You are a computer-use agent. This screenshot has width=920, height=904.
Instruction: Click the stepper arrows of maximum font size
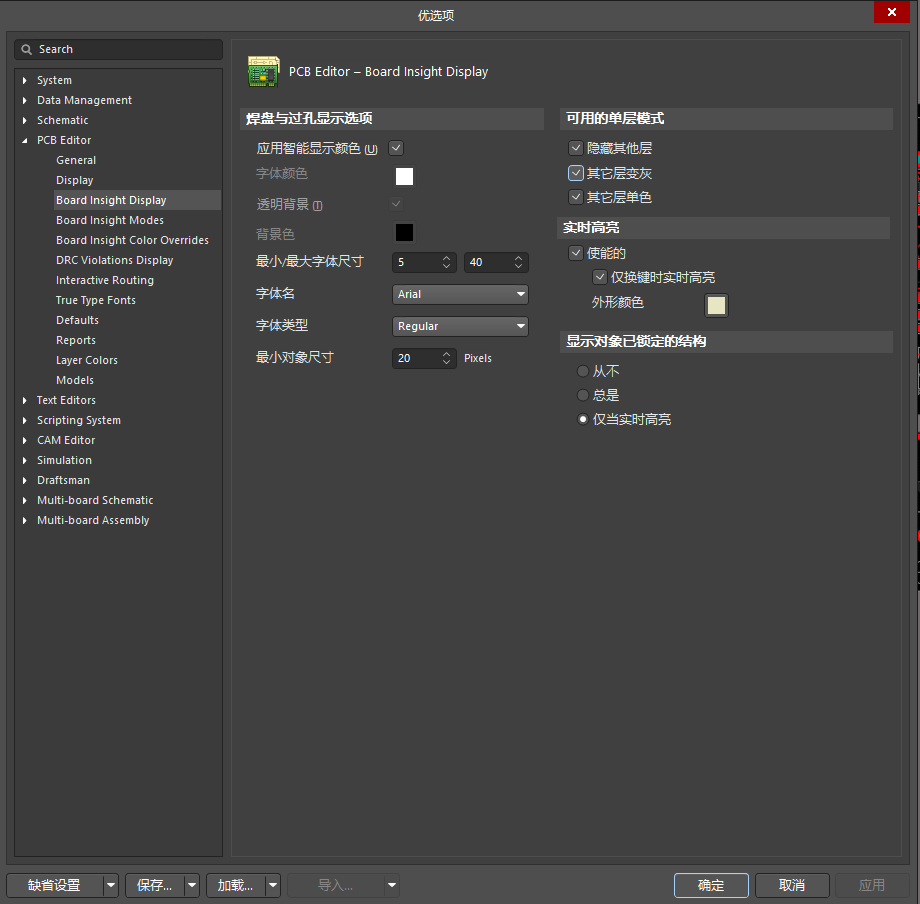[x=519, y=262]
